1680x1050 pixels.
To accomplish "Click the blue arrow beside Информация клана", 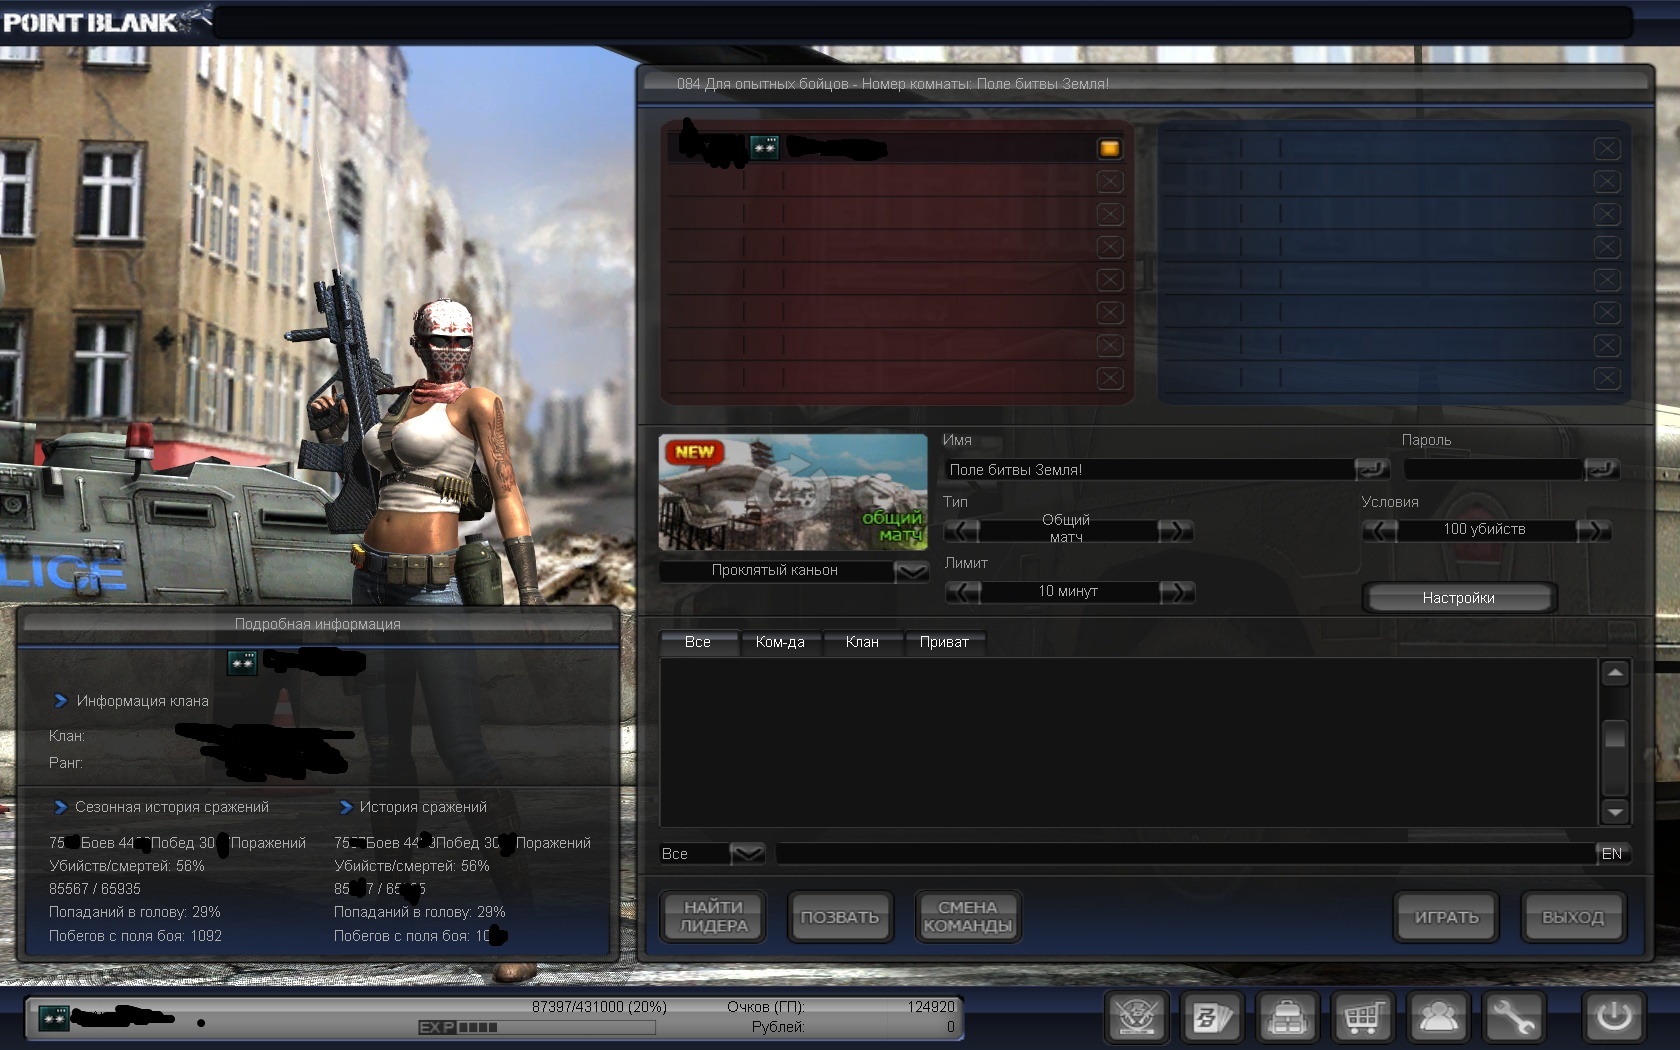I will (61, 701).
